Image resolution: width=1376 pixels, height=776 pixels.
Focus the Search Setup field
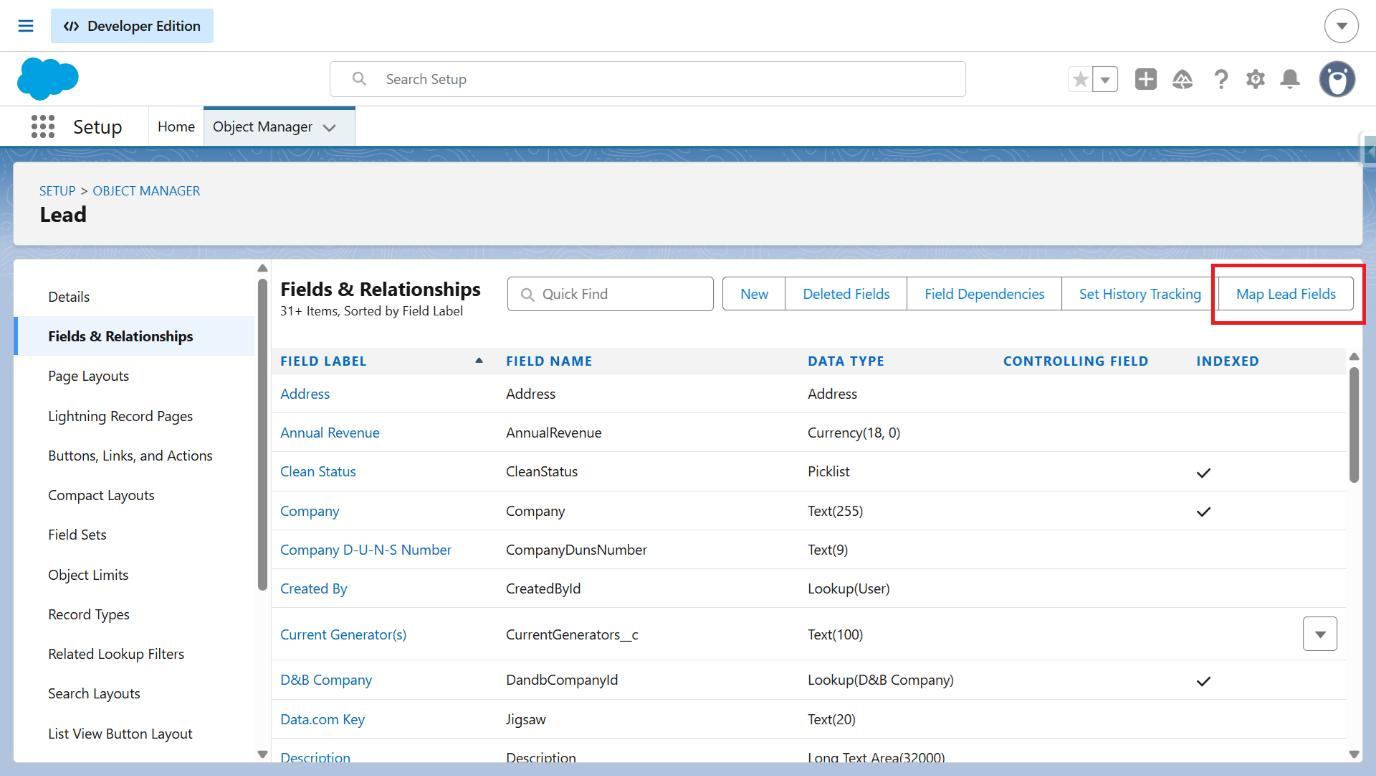pos(648,79)
